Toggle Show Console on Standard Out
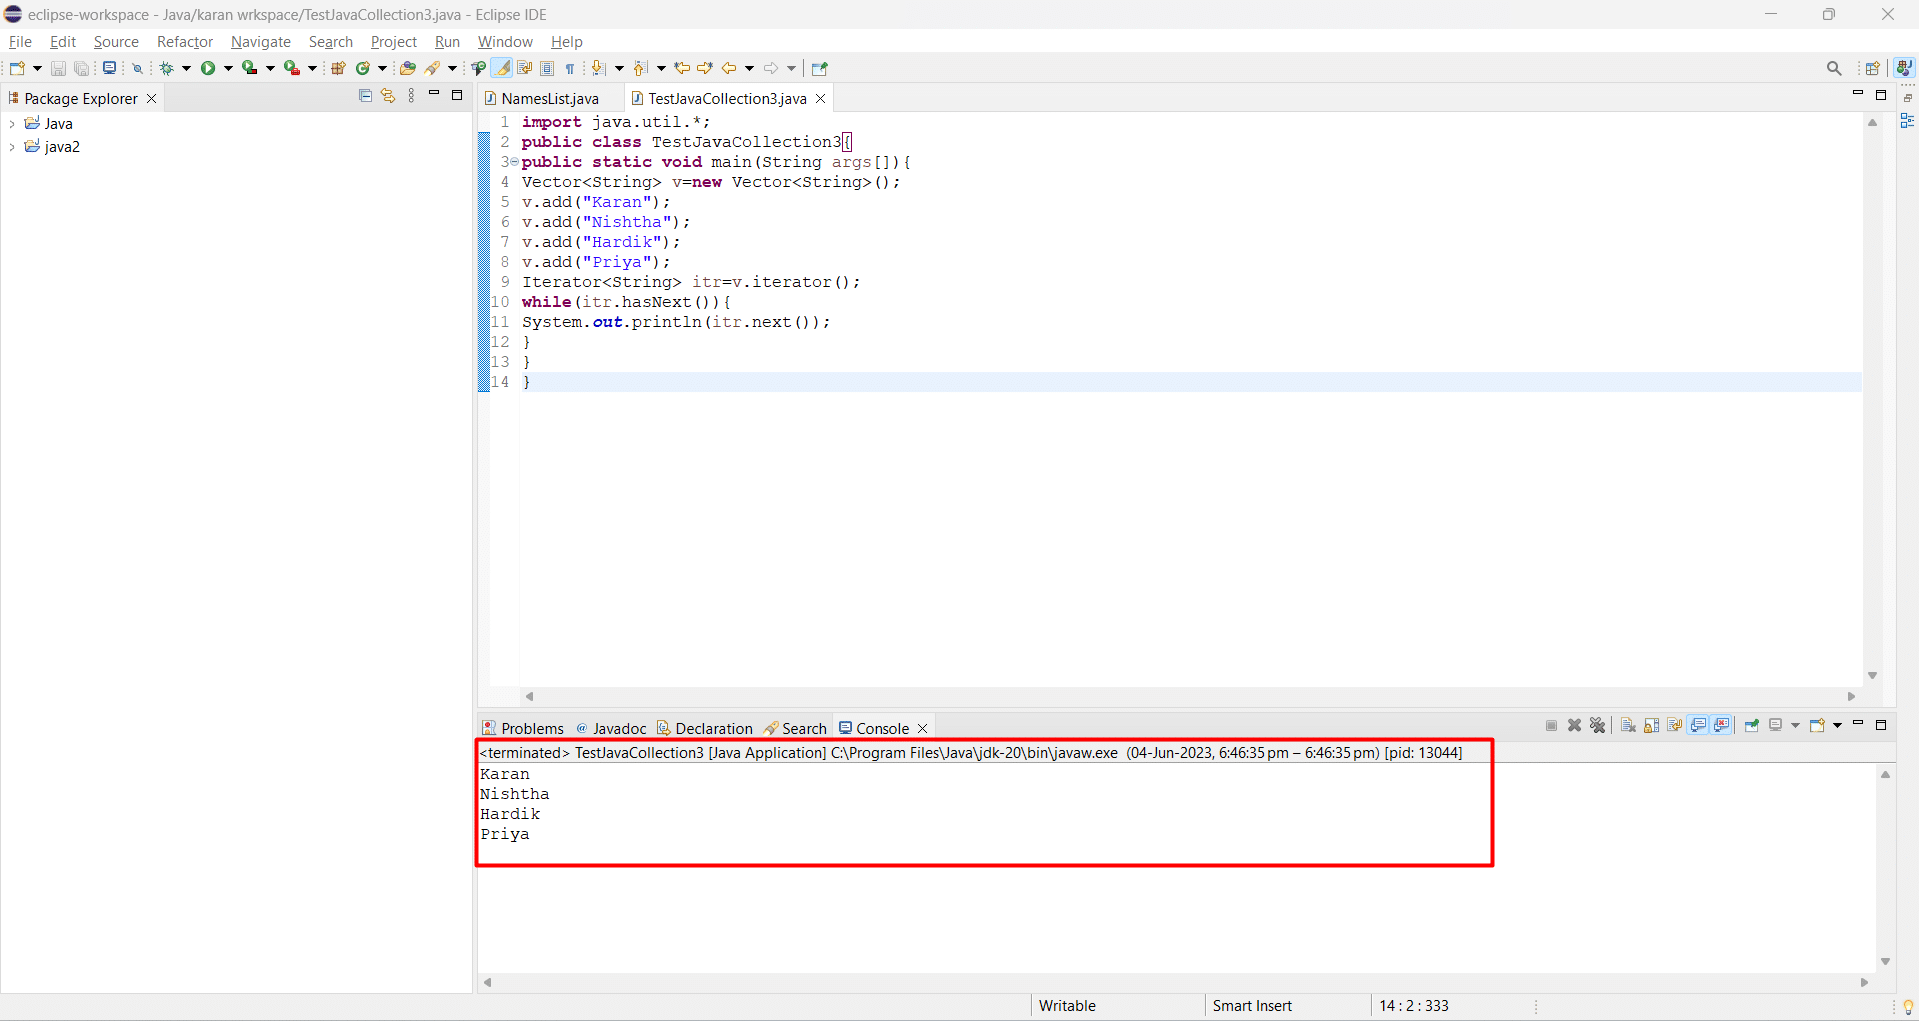This screenshot has height=1021, width=1919. click(x=1698, y=725)
